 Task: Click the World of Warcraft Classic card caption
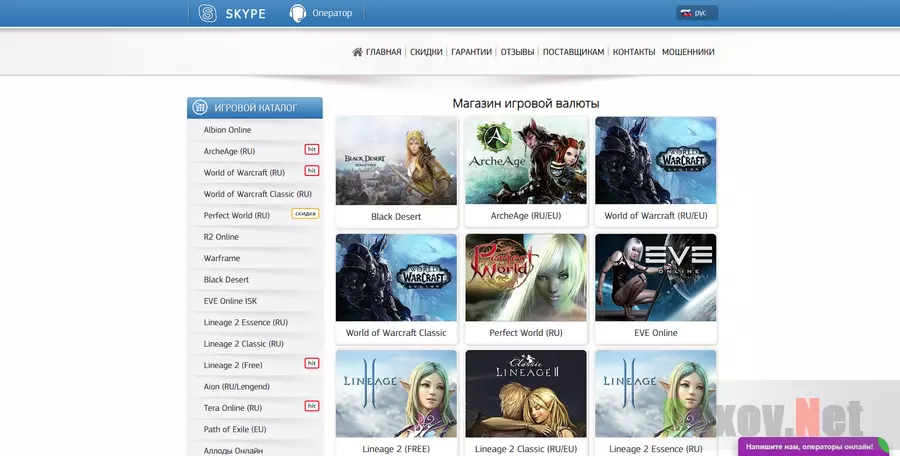tap(396, 333)
